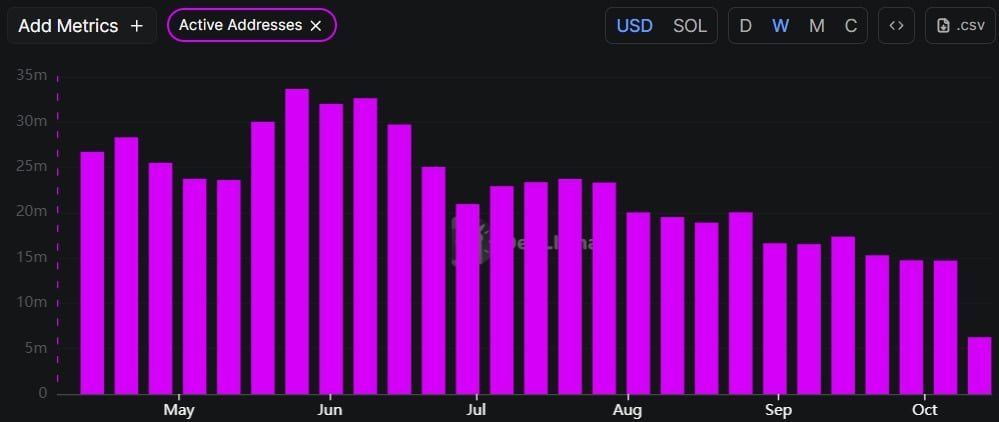This screenshot has height=422, width=999.
Task: Click the plus icon in Add Metrics
Action: [137, 26]
